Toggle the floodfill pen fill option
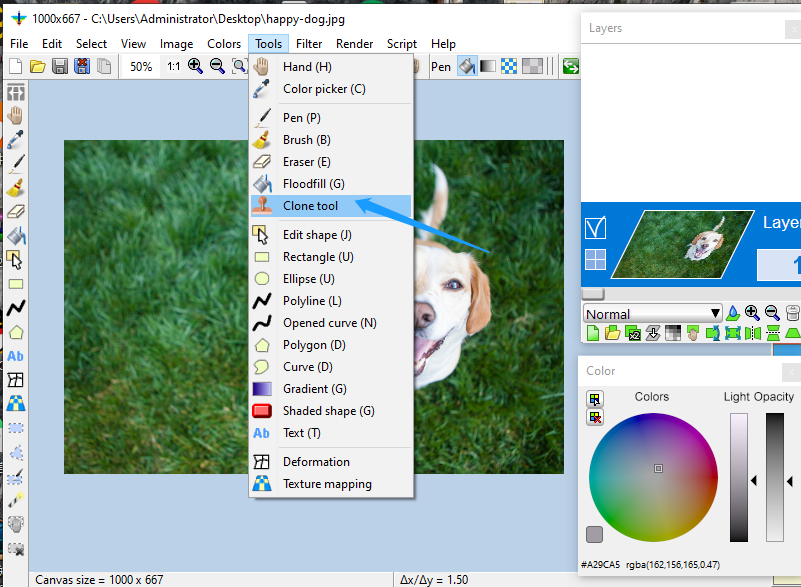This screenshot has height=587, width=801. click(467, 67)
